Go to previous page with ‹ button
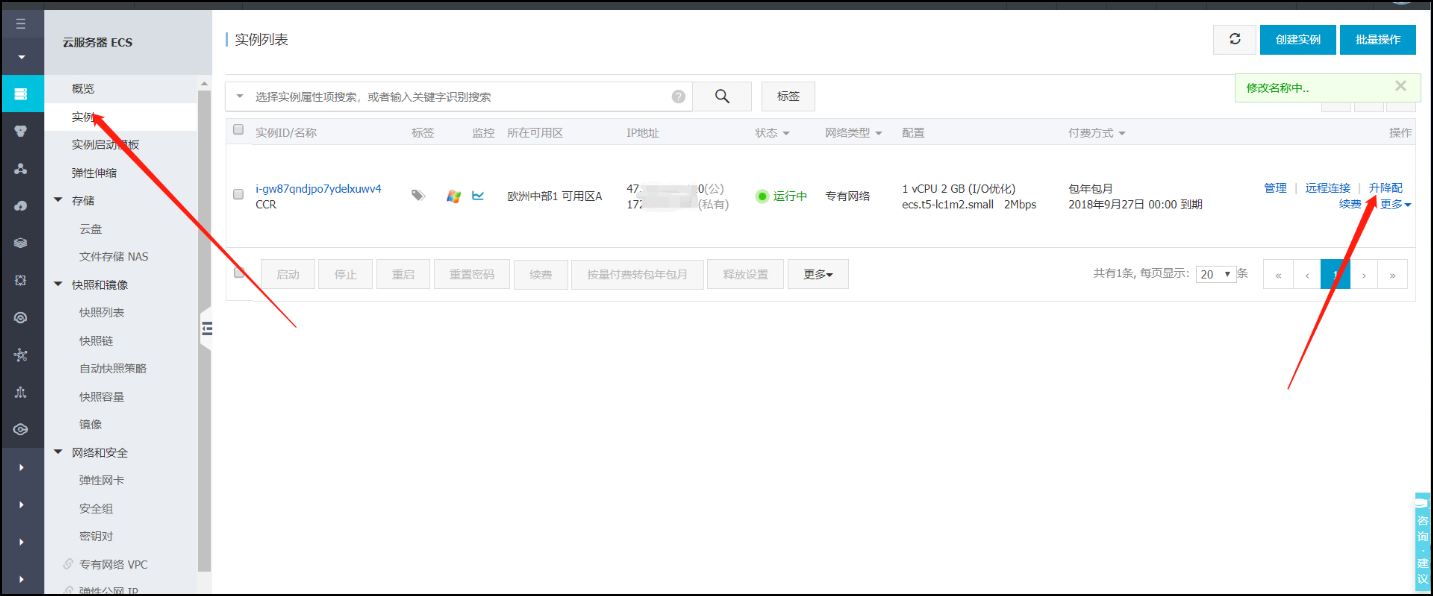This screenshot has width=1433, height=596. (1307, 274)
